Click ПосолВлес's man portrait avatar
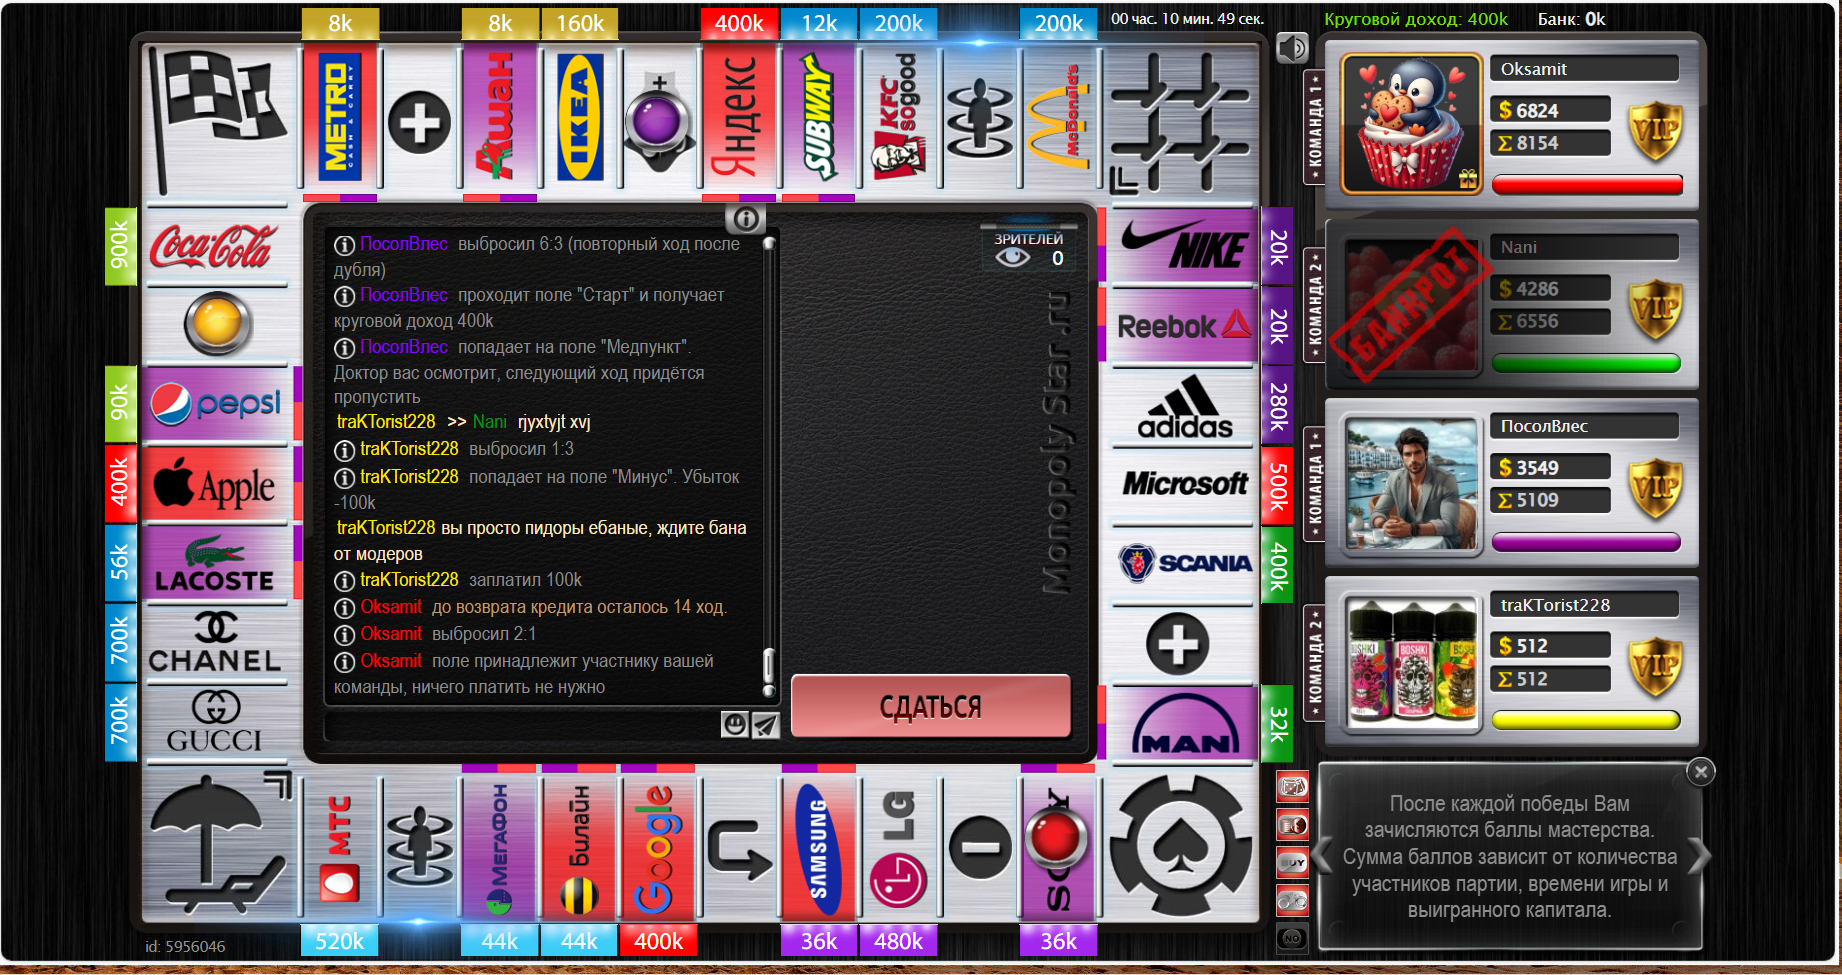Viewport: 1842px width, 975px height. click(1411, 484)
